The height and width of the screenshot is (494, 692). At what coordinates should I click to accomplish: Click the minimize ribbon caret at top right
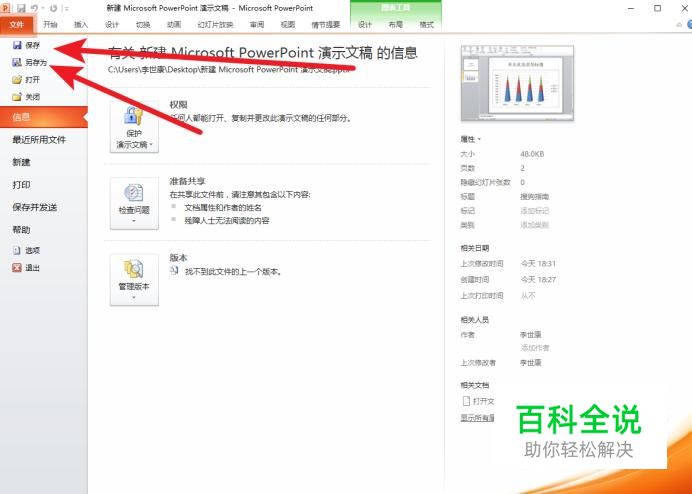pyautogui.click(x=679, y=25)
